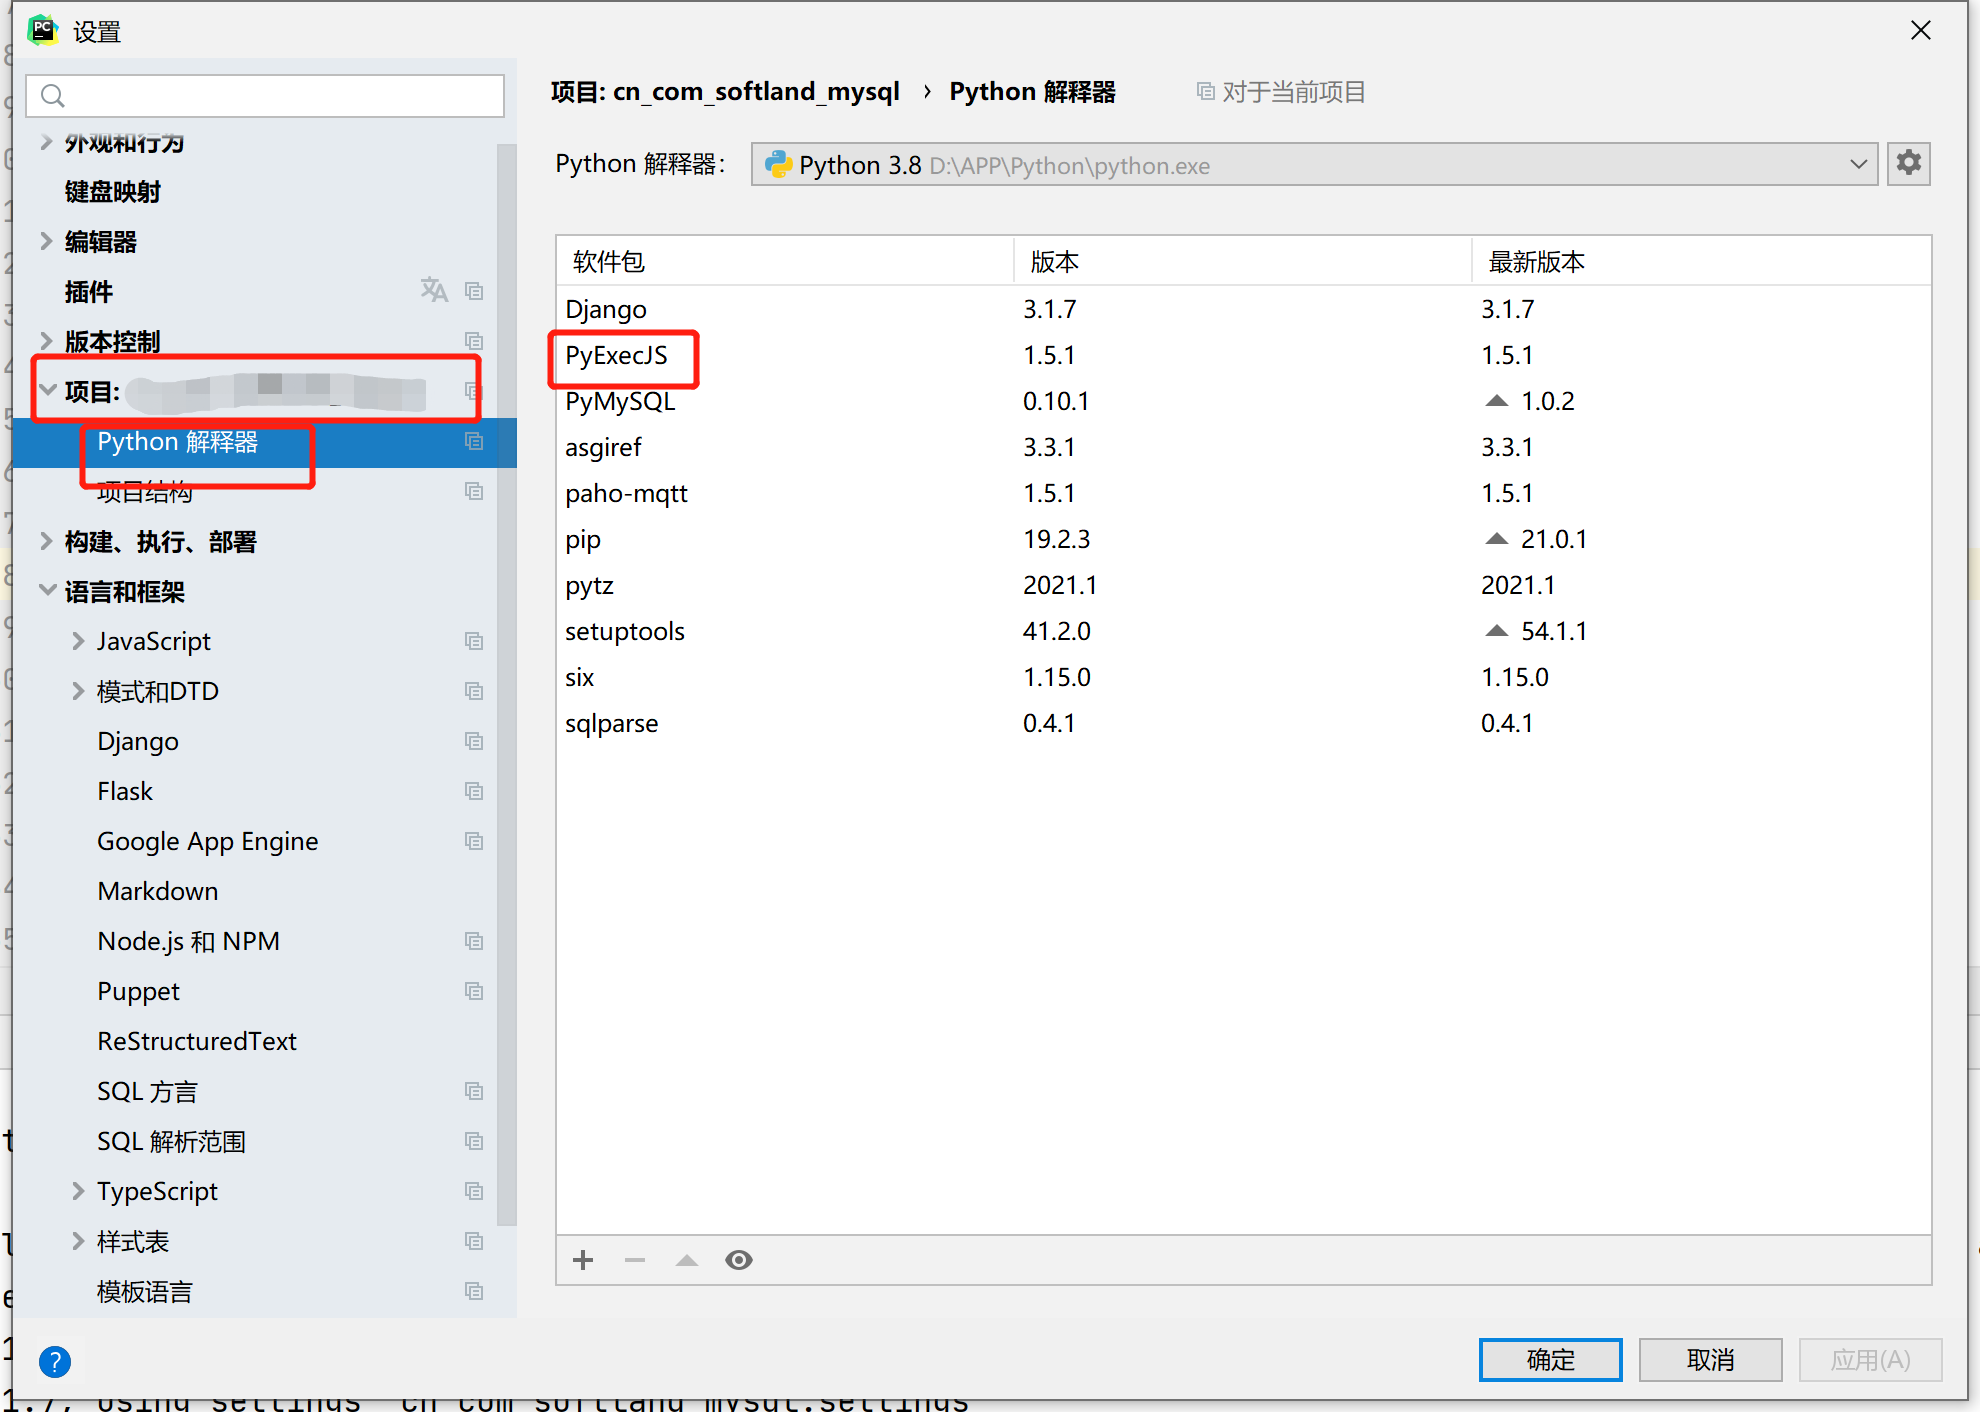Viewport: 1980px width, 1412px height.
Task: Select the 键盘映射 settings entry
Action: [x=111, y=191]
